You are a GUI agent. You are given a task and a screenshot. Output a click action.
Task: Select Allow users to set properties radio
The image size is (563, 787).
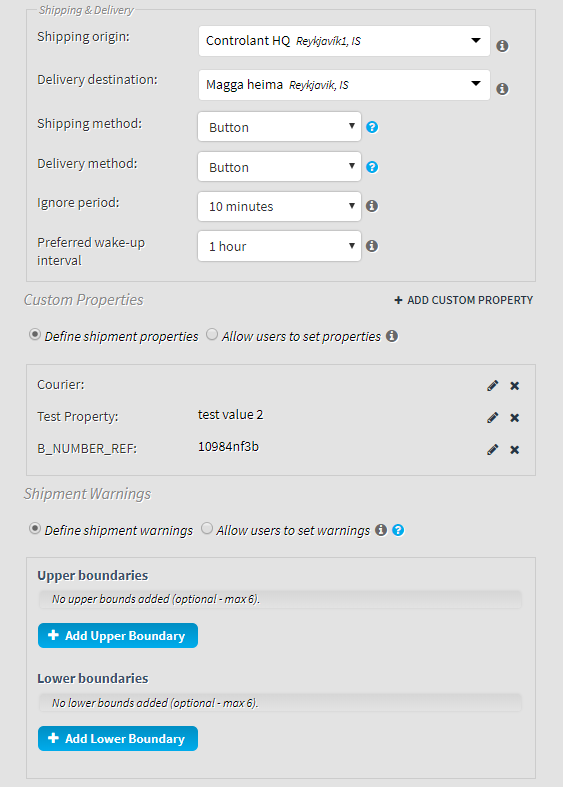(x=212, y=334)
